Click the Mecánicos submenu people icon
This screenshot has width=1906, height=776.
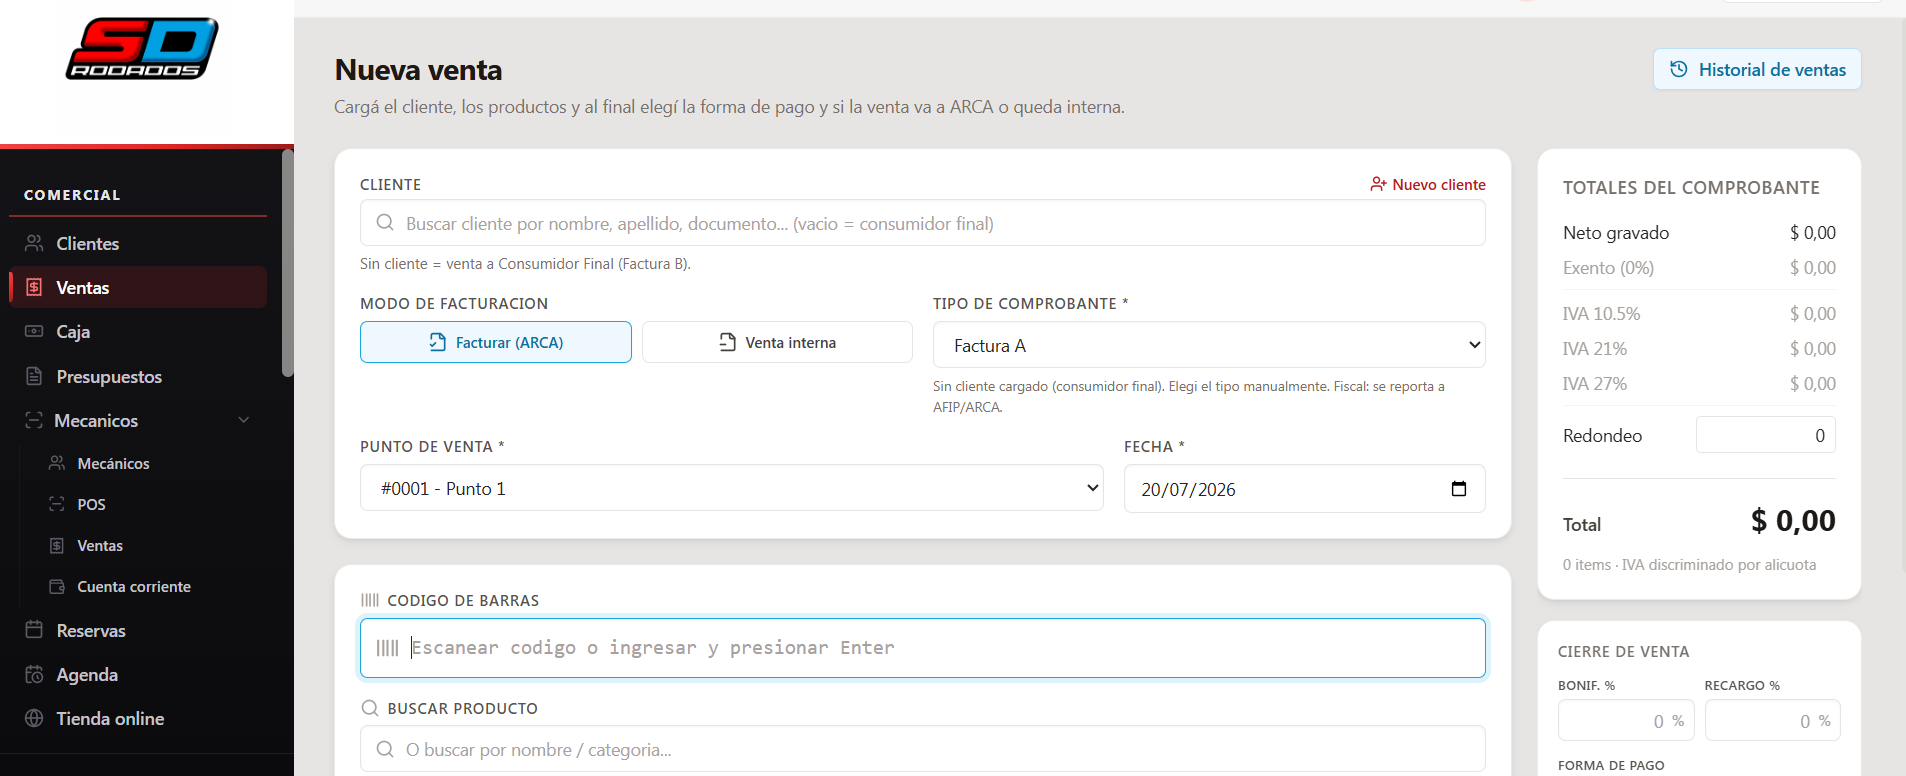[57, 463]
